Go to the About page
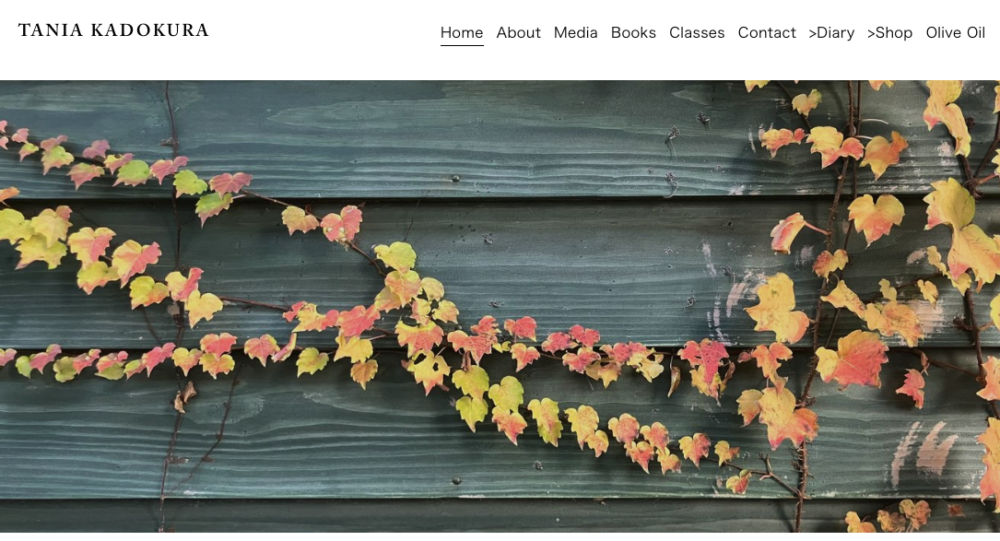This screenshot has height=541, width=1000. click(518, 33)
